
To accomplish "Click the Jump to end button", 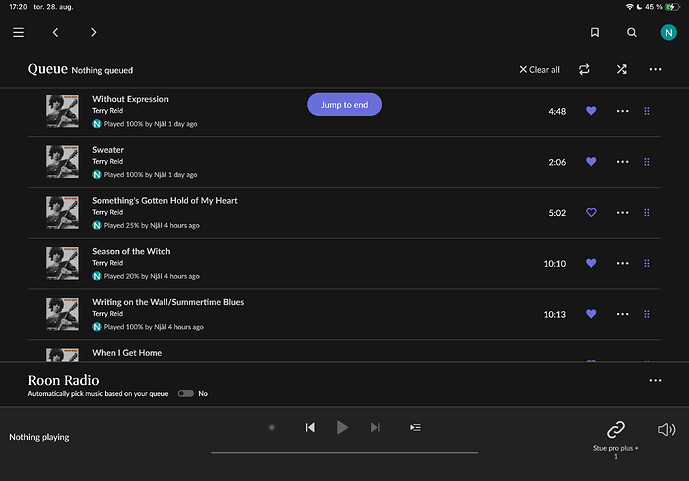I will pos(344,105).
